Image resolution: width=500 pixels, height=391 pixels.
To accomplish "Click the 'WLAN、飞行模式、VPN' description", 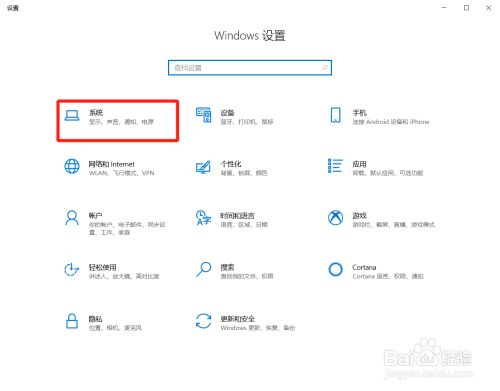I will coord(121,173).
